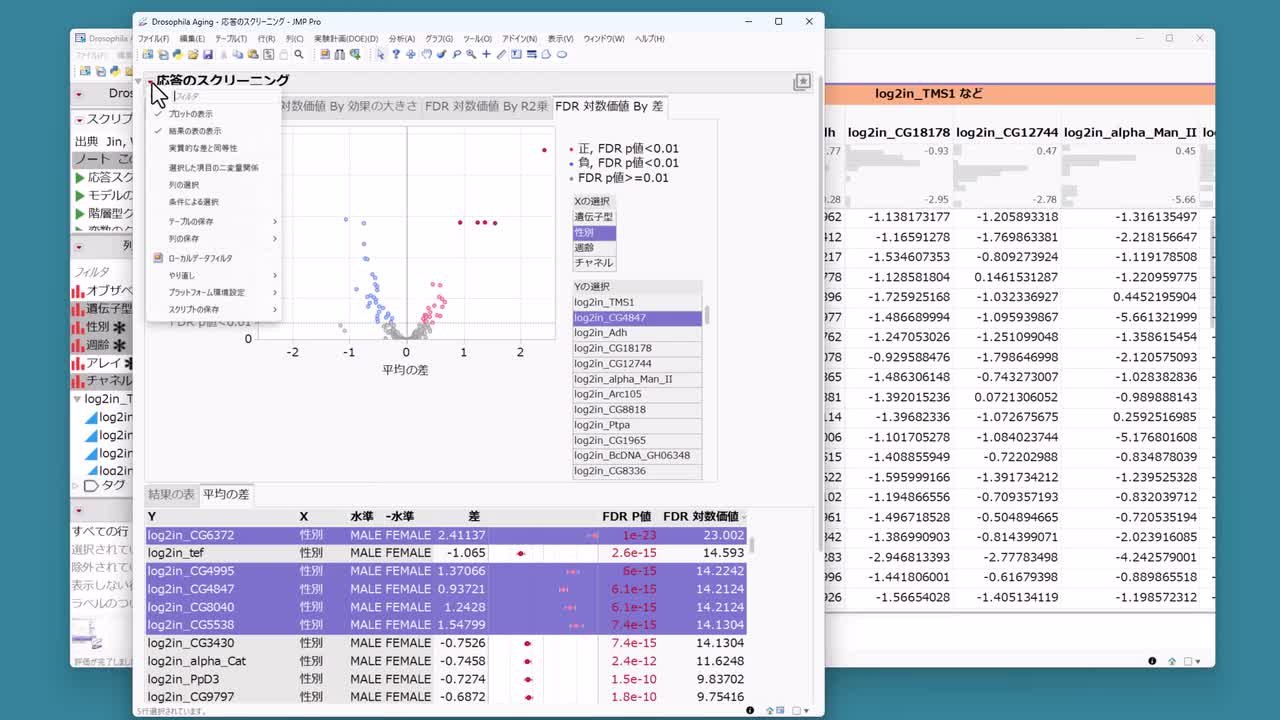
Task: Run the モデルの script green play icon
Action: tap(80, 195)
